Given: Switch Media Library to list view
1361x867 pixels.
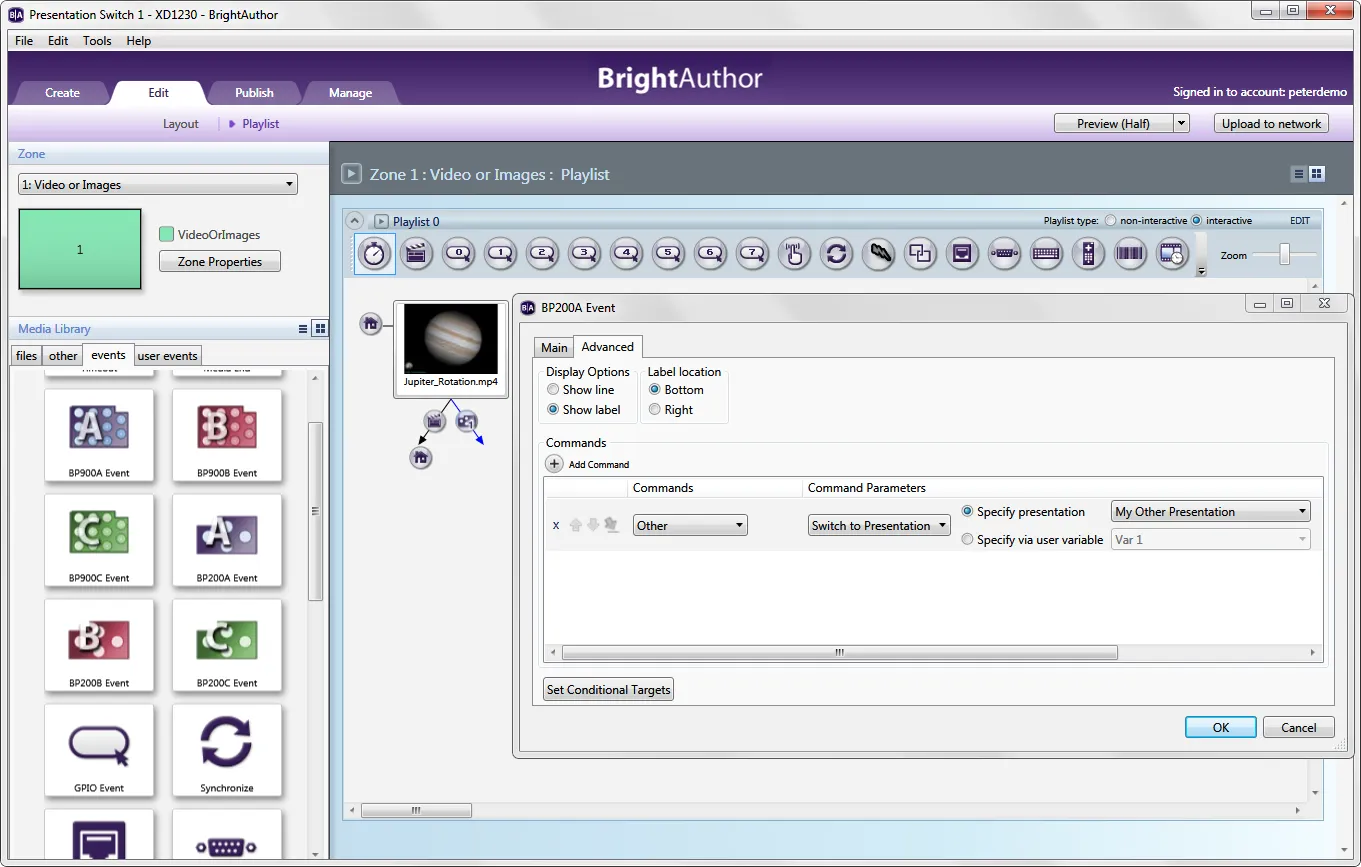Looking at the screenshot, I should (303, 329).
